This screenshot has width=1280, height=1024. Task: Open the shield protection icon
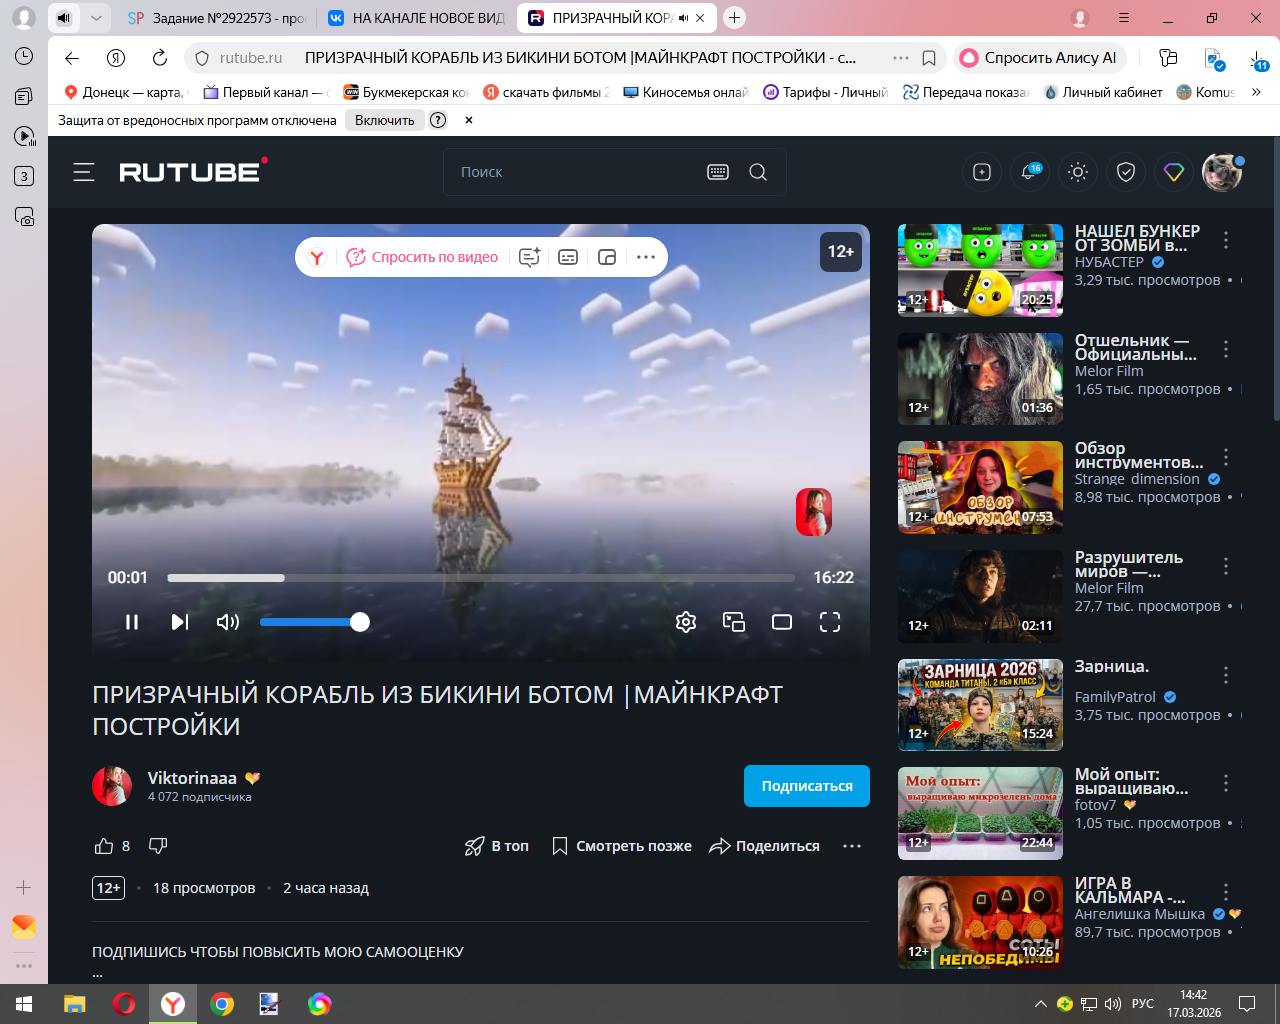[1126, 172]
